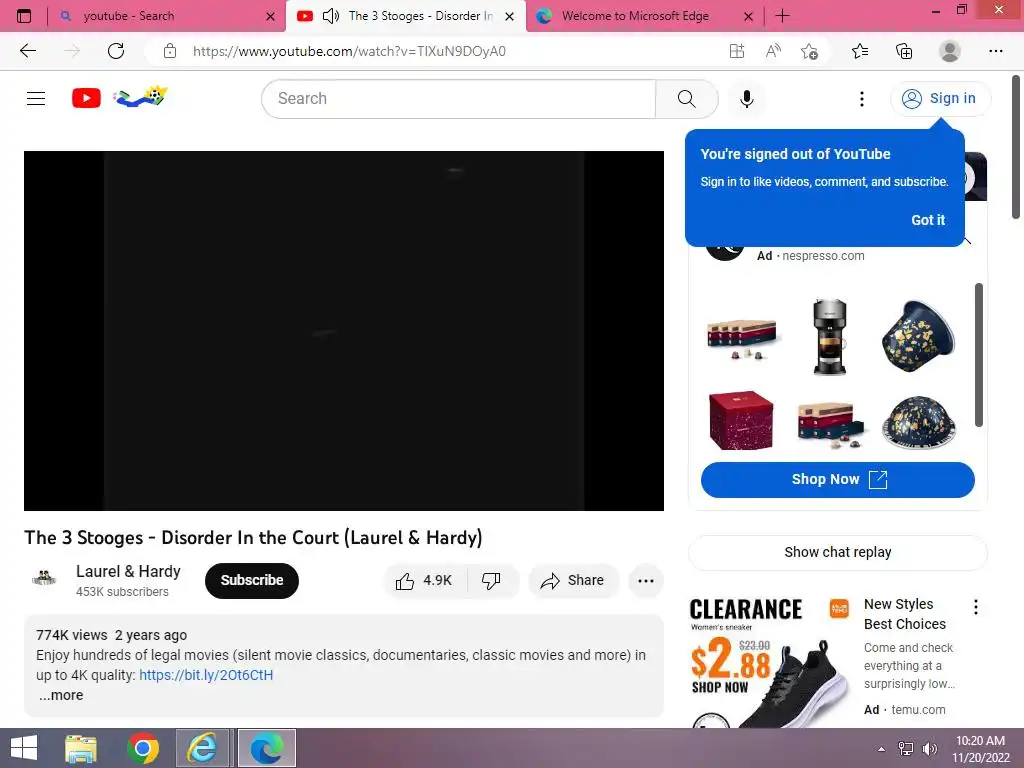This screenshot has width=1024, height=768.
Task: Launch Internet Explorer from taskbar
Action: click(x=202, y=748)
